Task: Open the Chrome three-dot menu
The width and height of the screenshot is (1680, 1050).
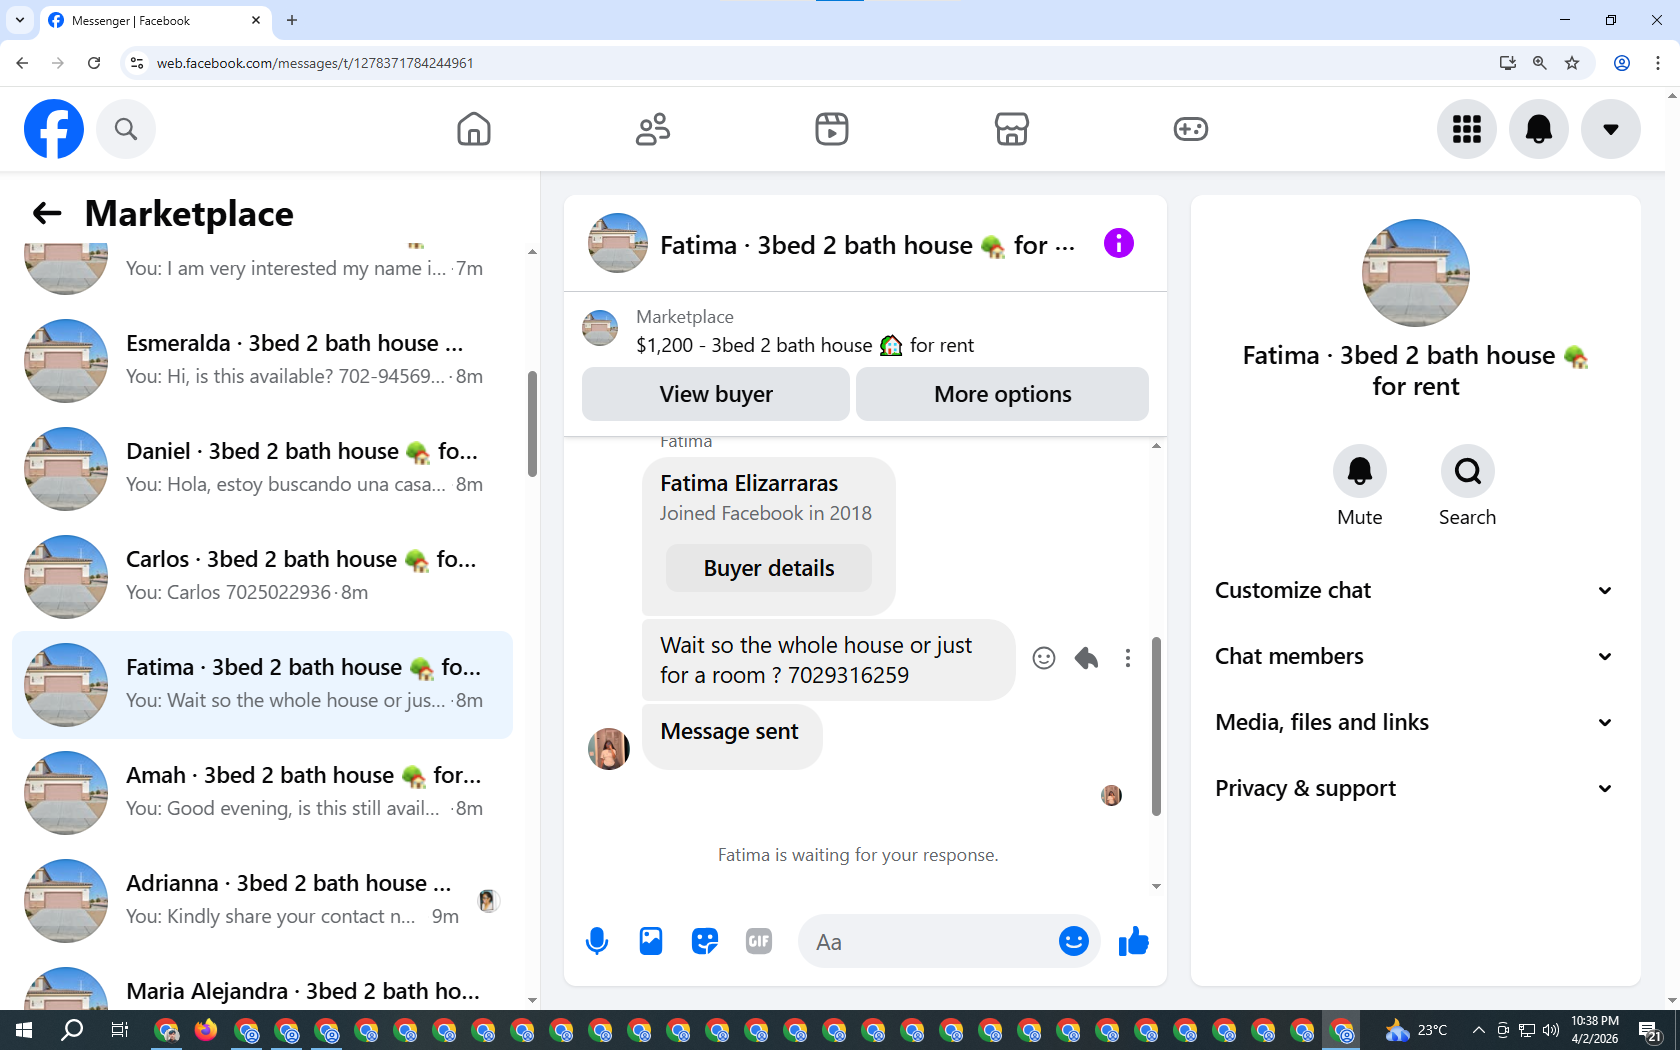Action: point(1658,63)
